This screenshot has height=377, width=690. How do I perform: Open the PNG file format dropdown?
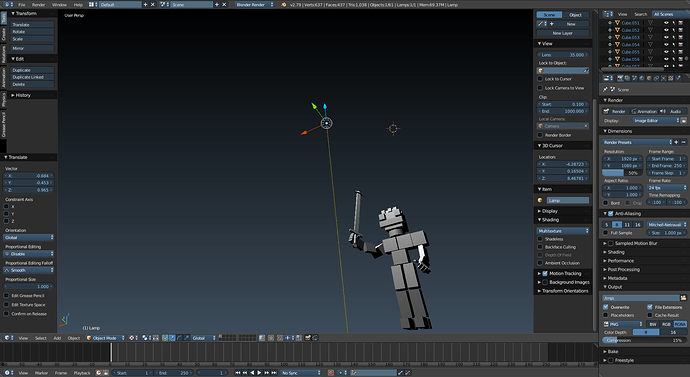point(623,324)
